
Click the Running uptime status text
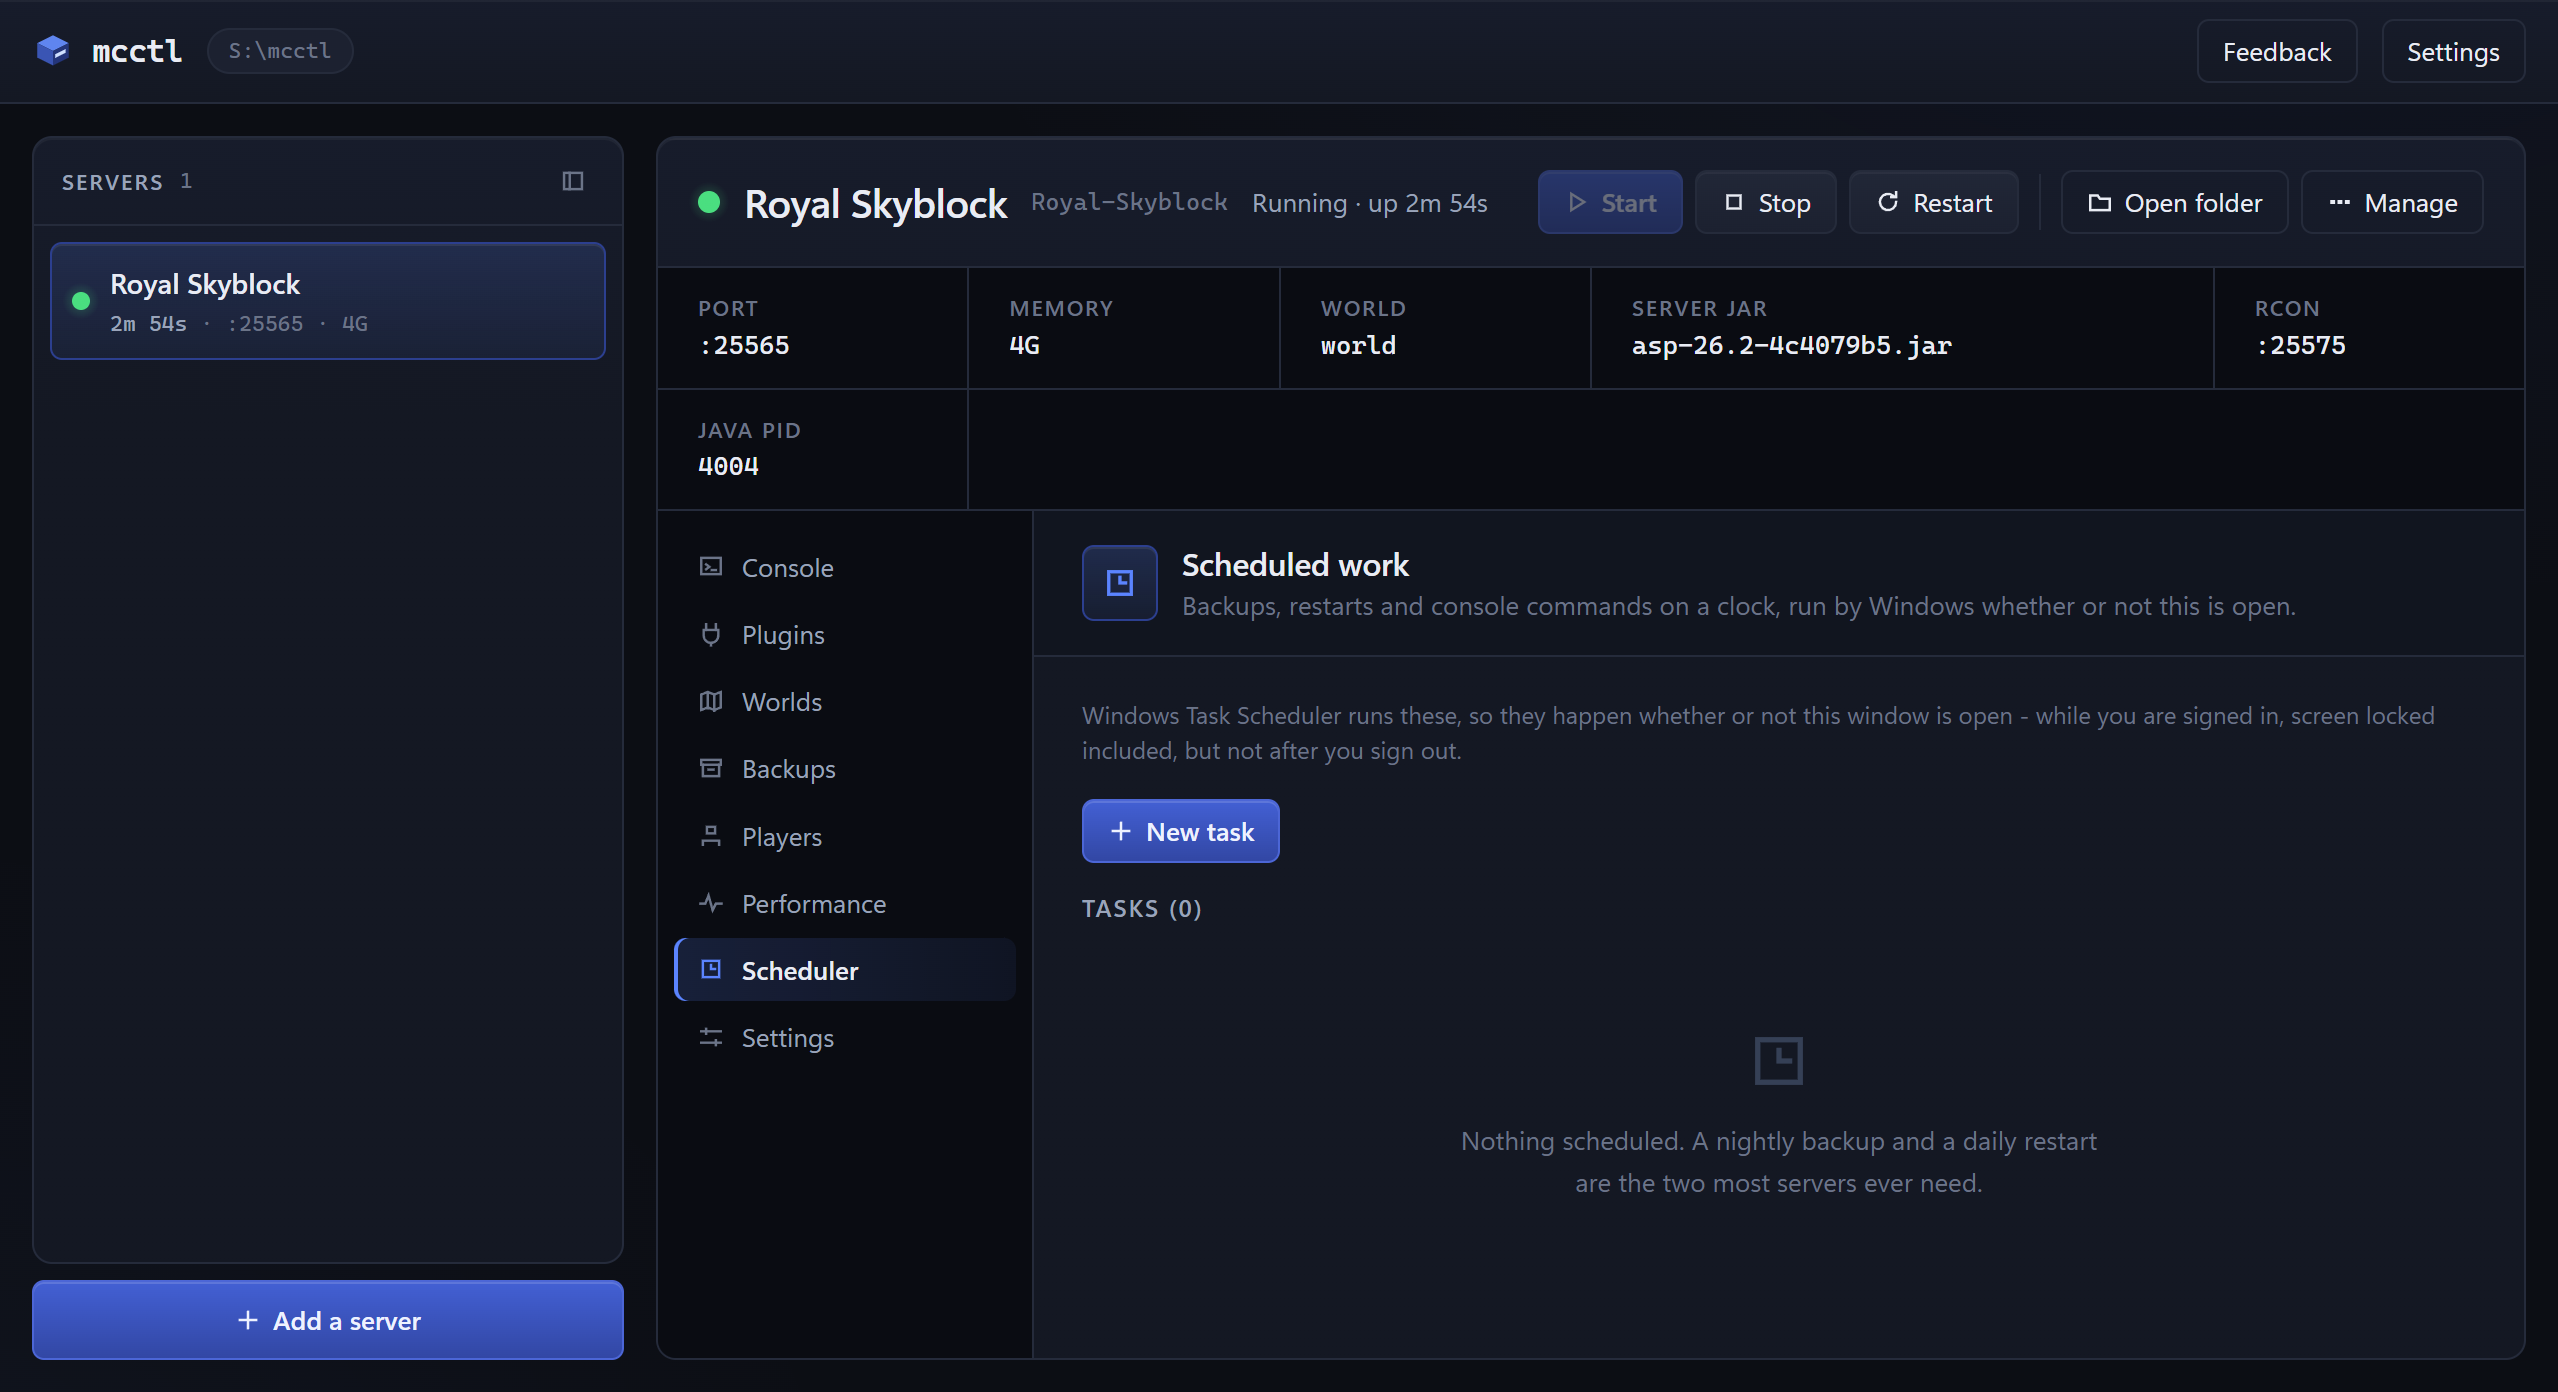coord(1370,203)
